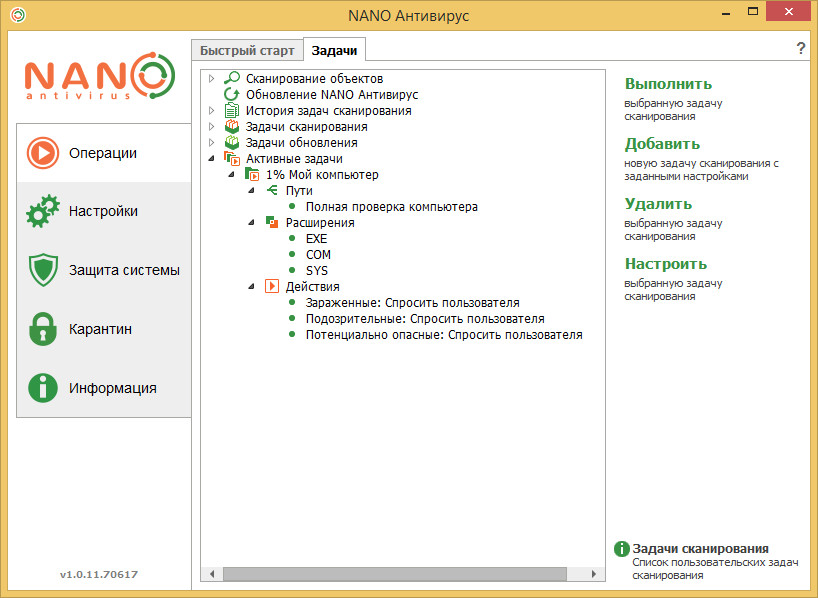Image resolution: width=818 pixels, height=598 pixels.
Task: Click the Расширения squares icon
Action: pos(272,222)
